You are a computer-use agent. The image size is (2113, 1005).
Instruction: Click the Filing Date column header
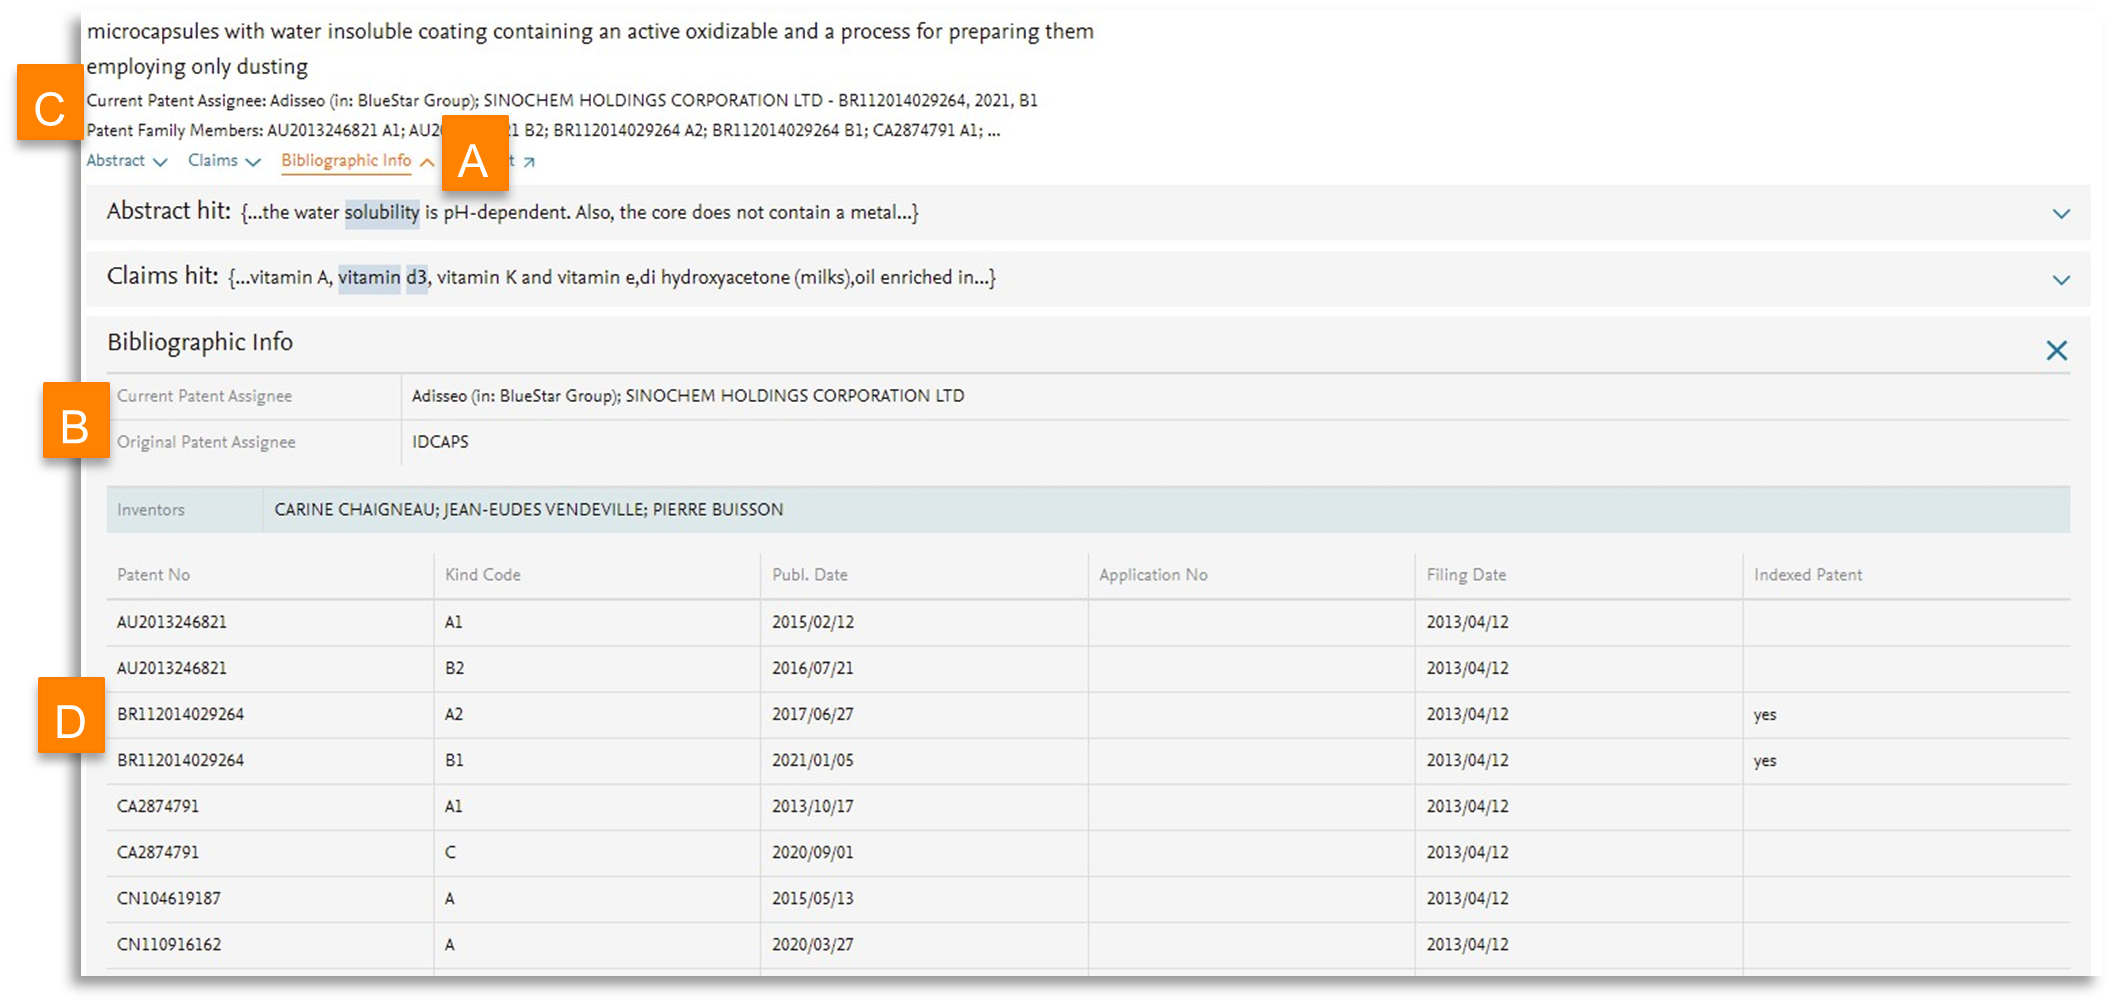point(1465,575)
